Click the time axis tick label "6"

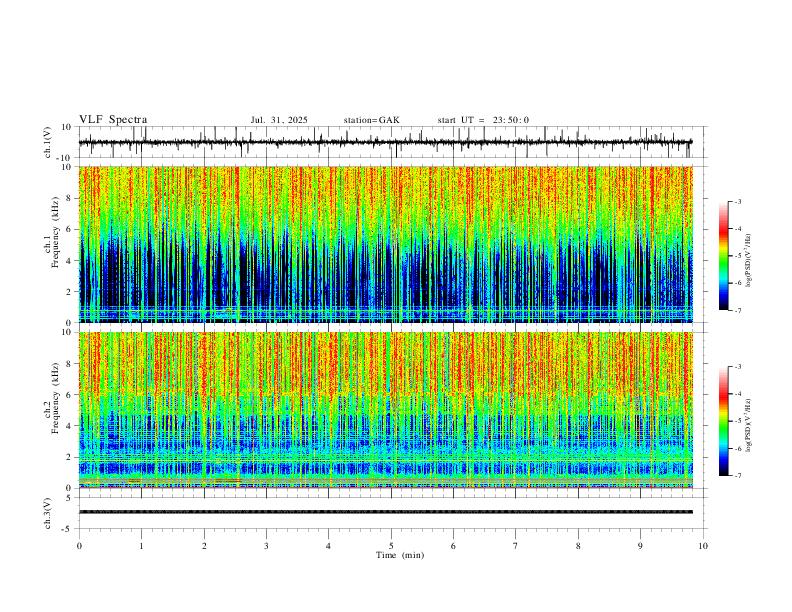[x=453, y=546]
